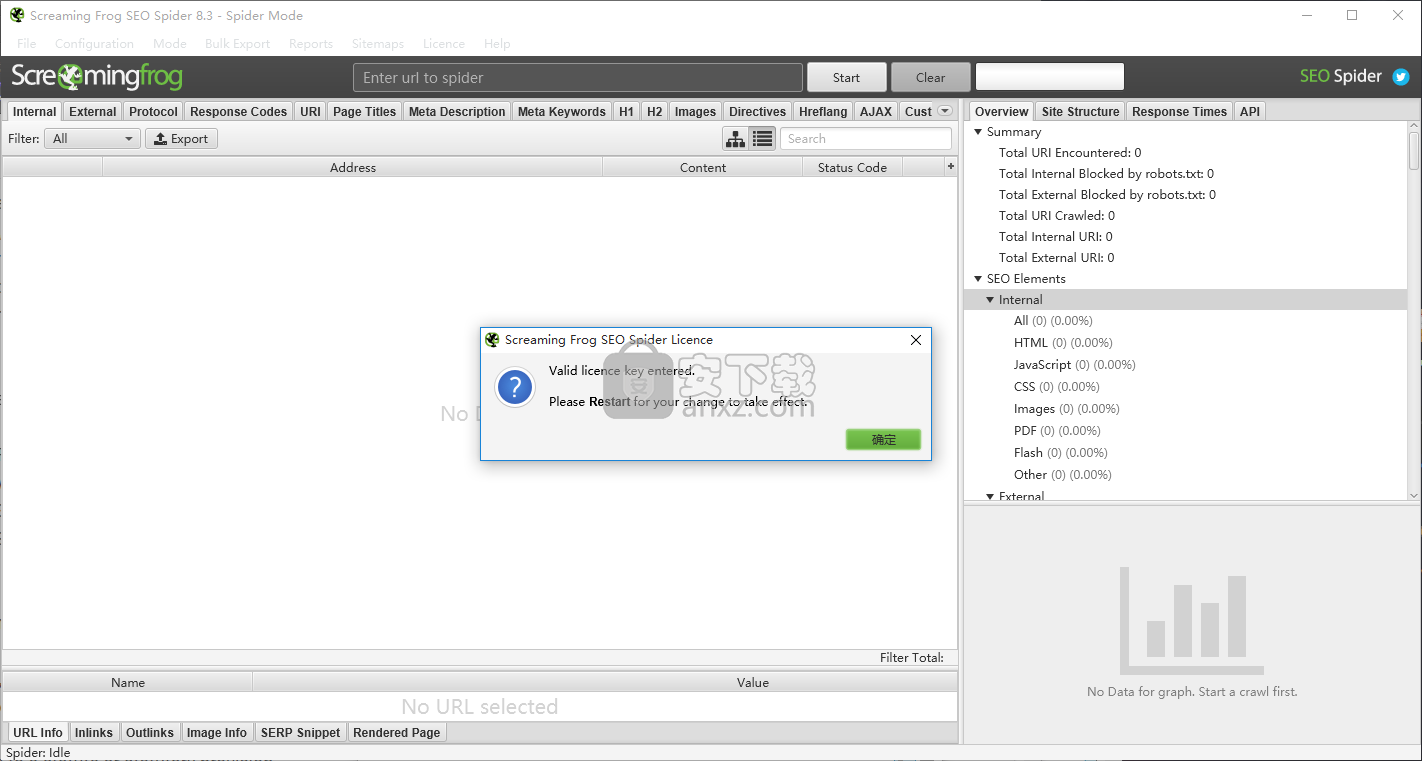
Task: Open the tab overflow dropdown arrow
Action: (945, 111)
